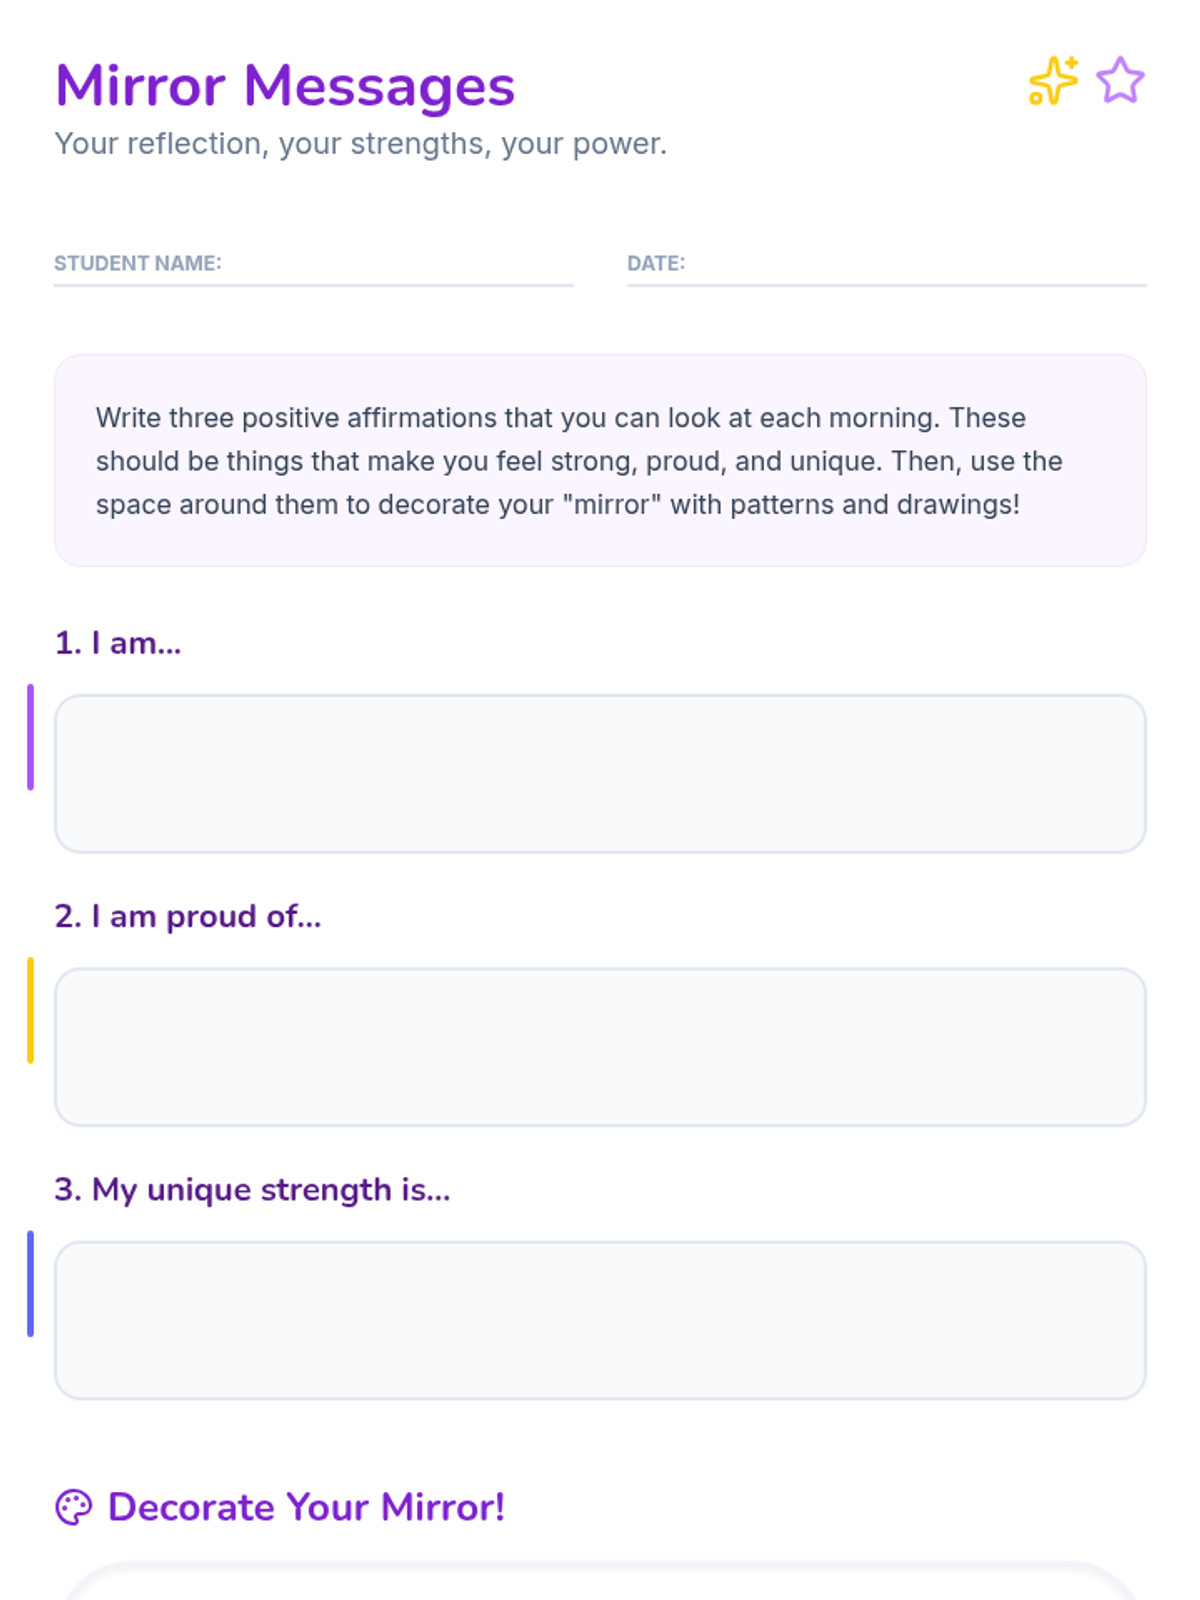Click the palette icon beside Decorate heading

point(73,1507)
